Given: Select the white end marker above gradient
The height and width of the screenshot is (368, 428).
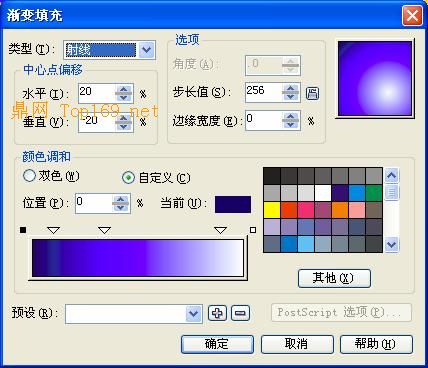Looking at the screenshot, I should coord(253,230).
